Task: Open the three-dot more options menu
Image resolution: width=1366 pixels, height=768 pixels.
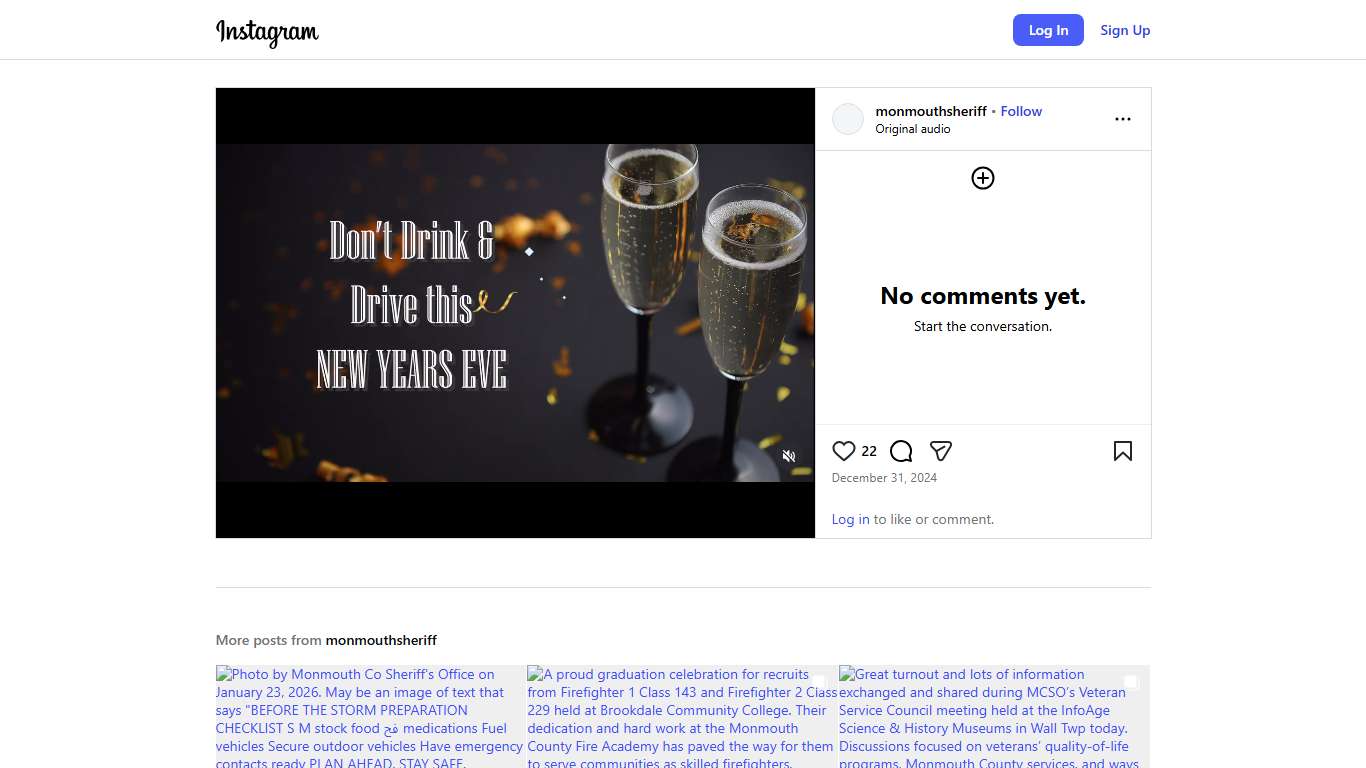Action: click(x=1122, y=119)
